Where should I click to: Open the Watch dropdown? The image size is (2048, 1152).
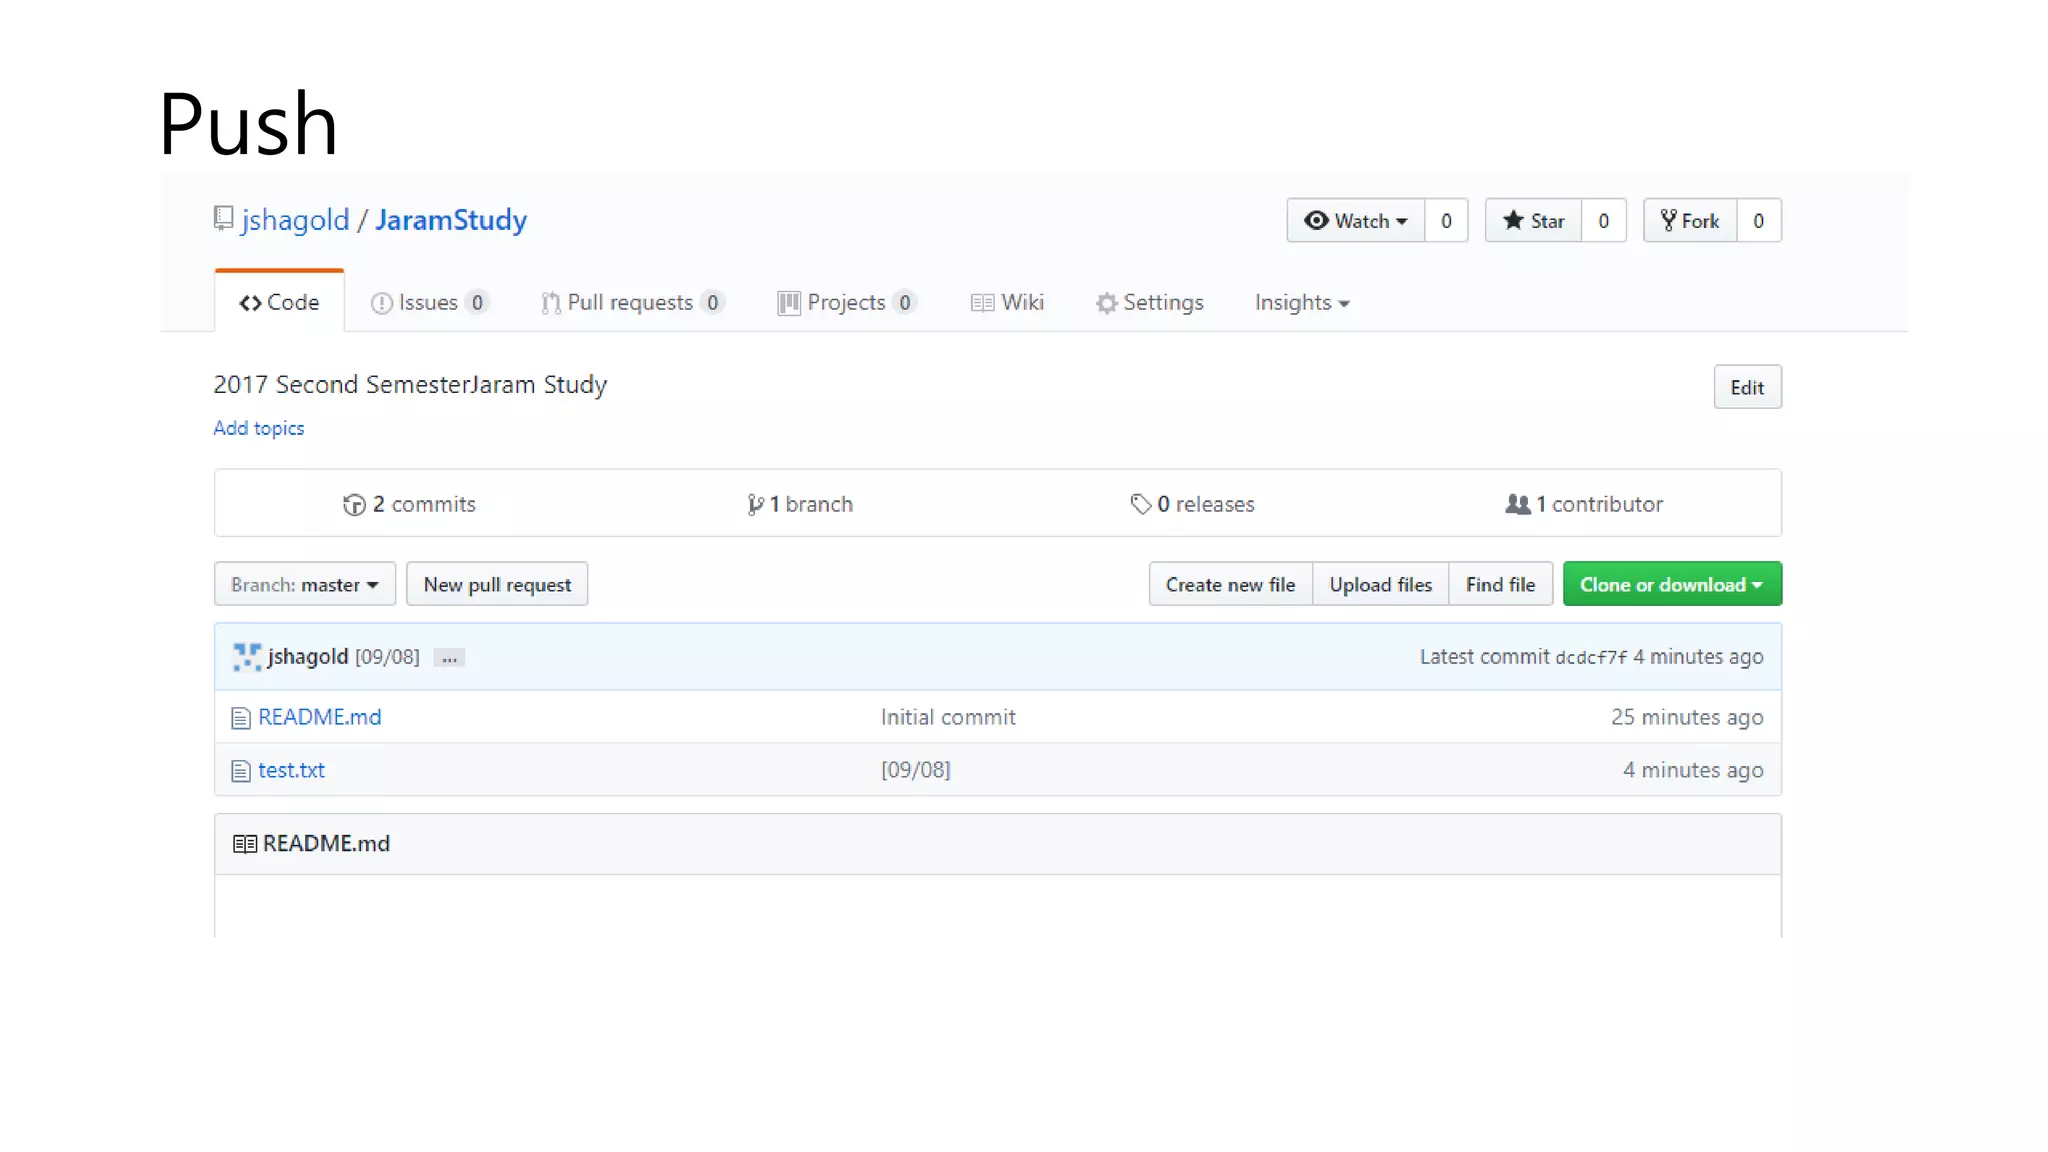(1355, 221)
